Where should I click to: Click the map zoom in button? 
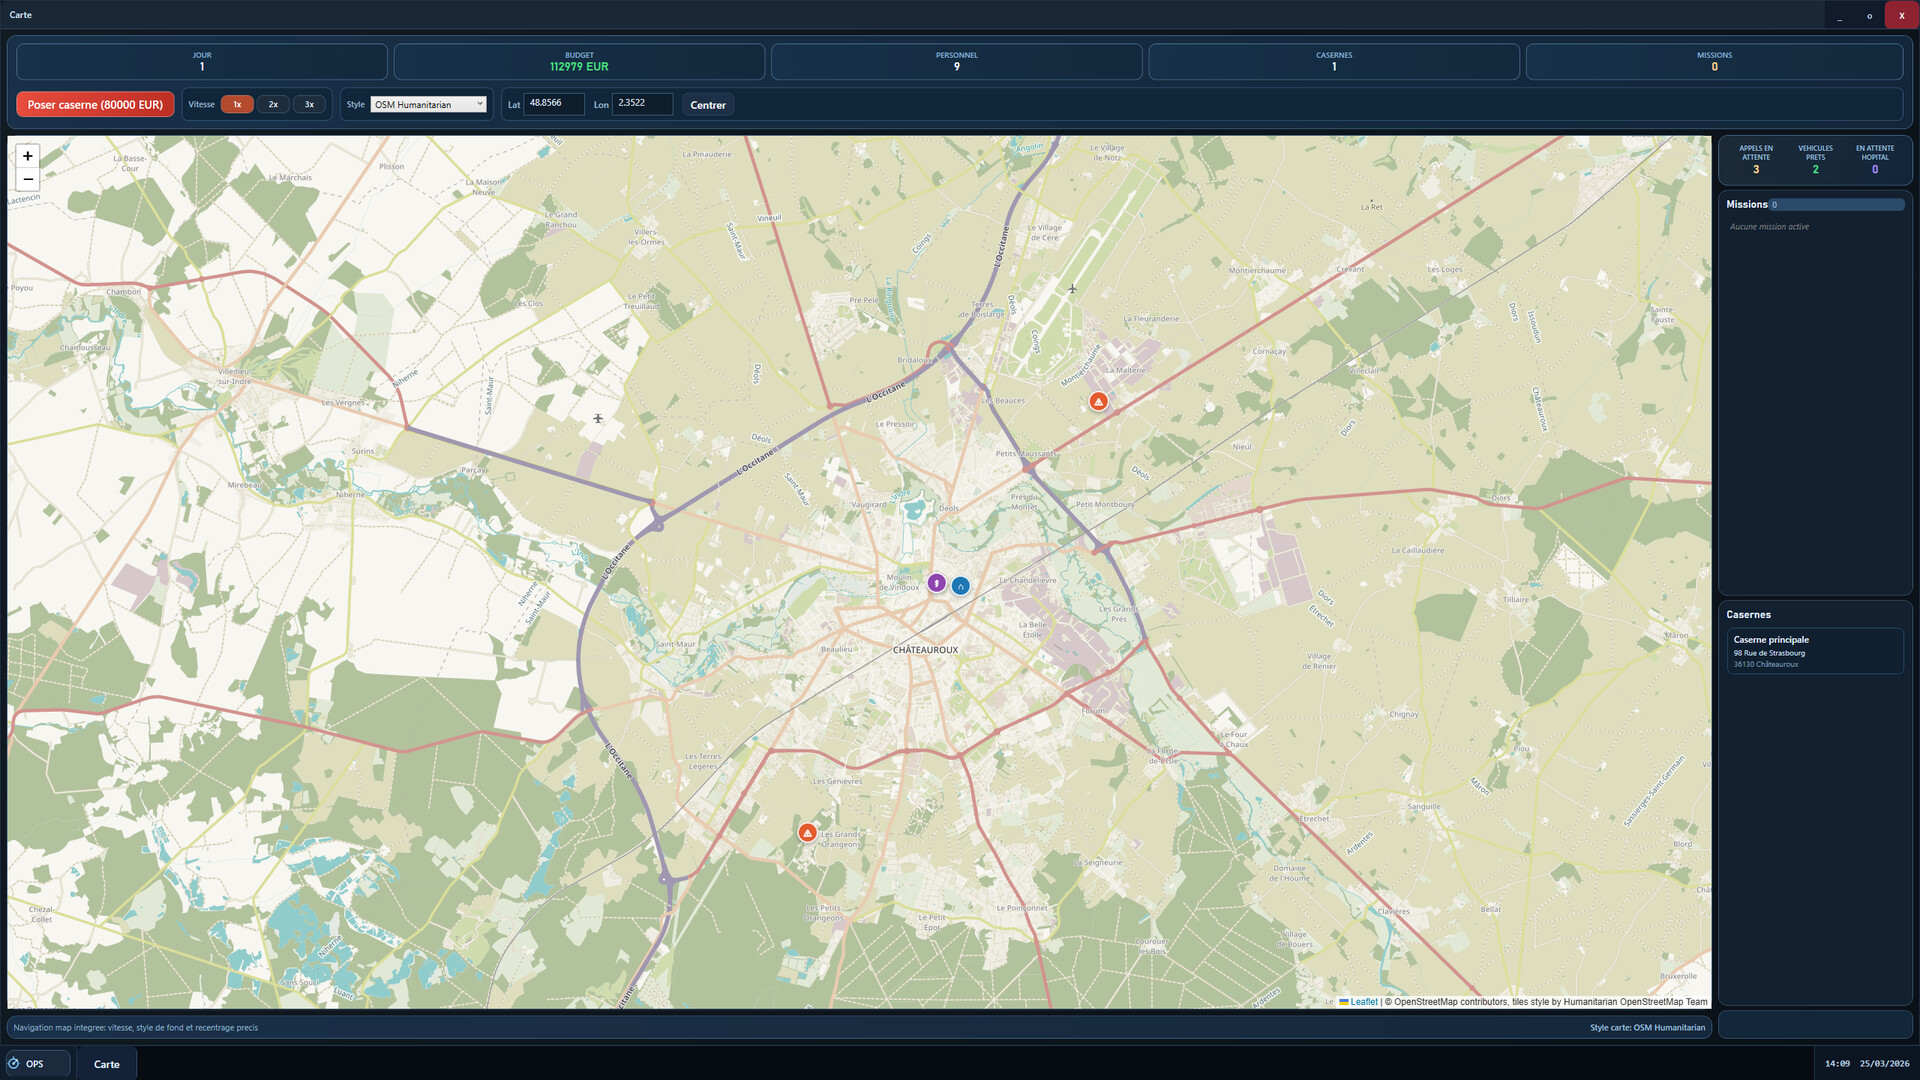28,156
